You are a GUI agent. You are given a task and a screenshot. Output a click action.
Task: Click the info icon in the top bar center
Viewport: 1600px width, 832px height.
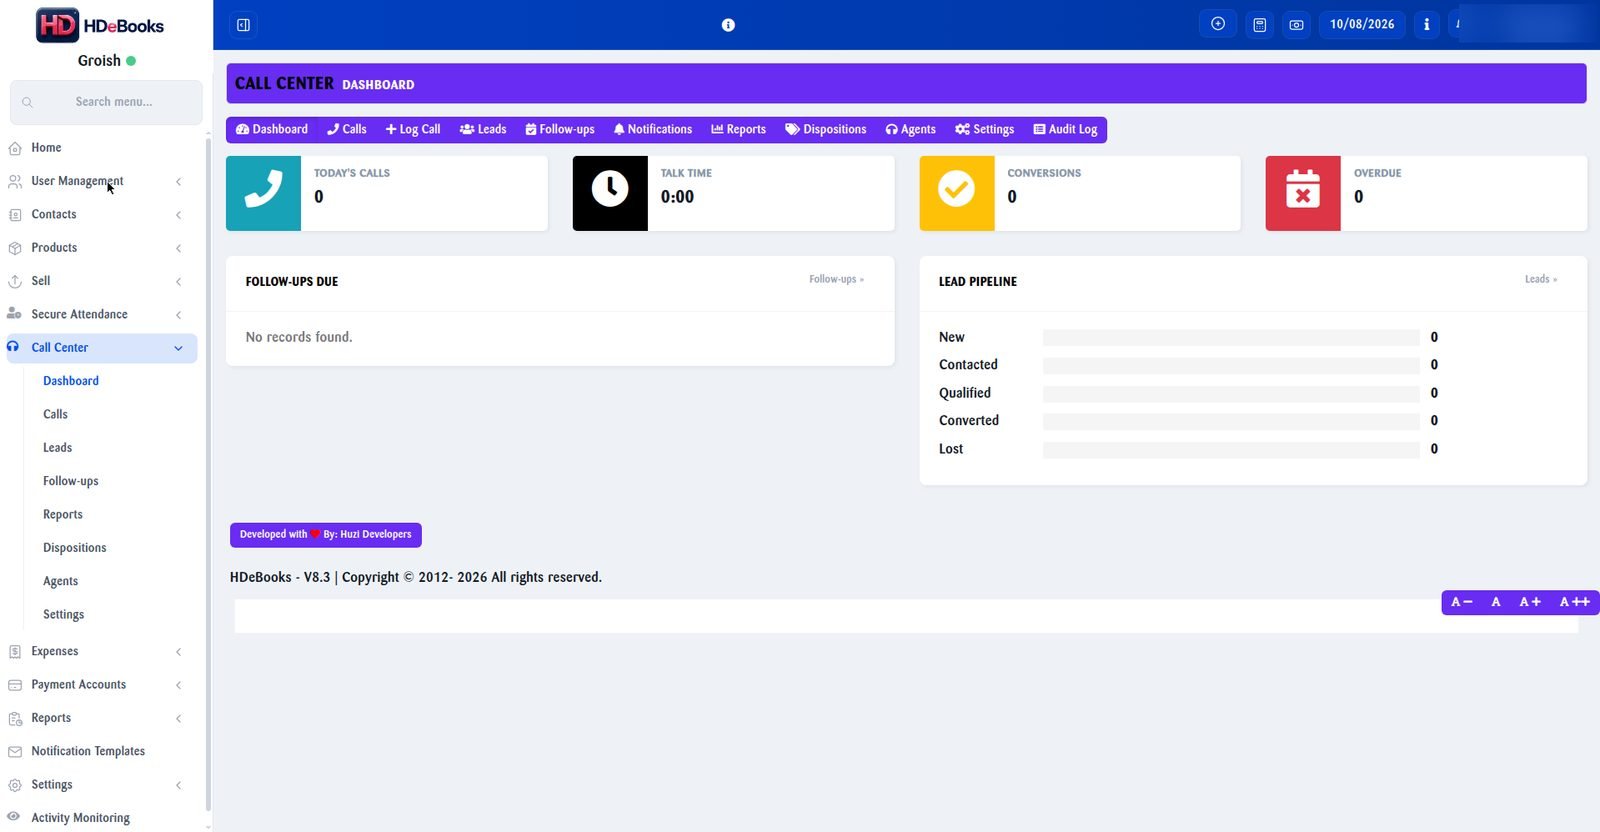tap(728, 25)
